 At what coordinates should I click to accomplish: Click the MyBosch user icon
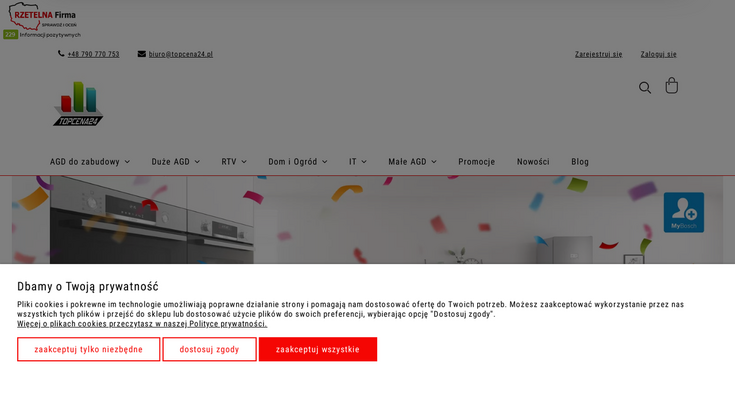[683, 212]
